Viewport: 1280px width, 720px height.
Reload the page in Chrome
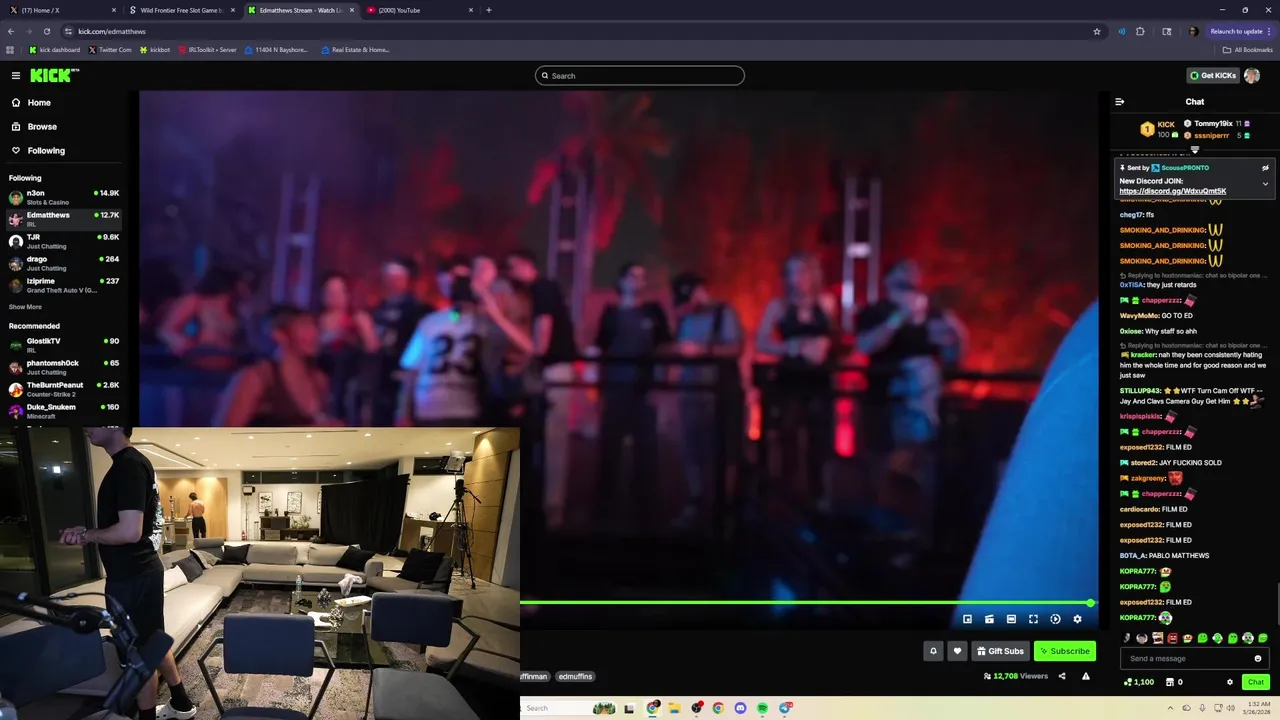[46, 31]
